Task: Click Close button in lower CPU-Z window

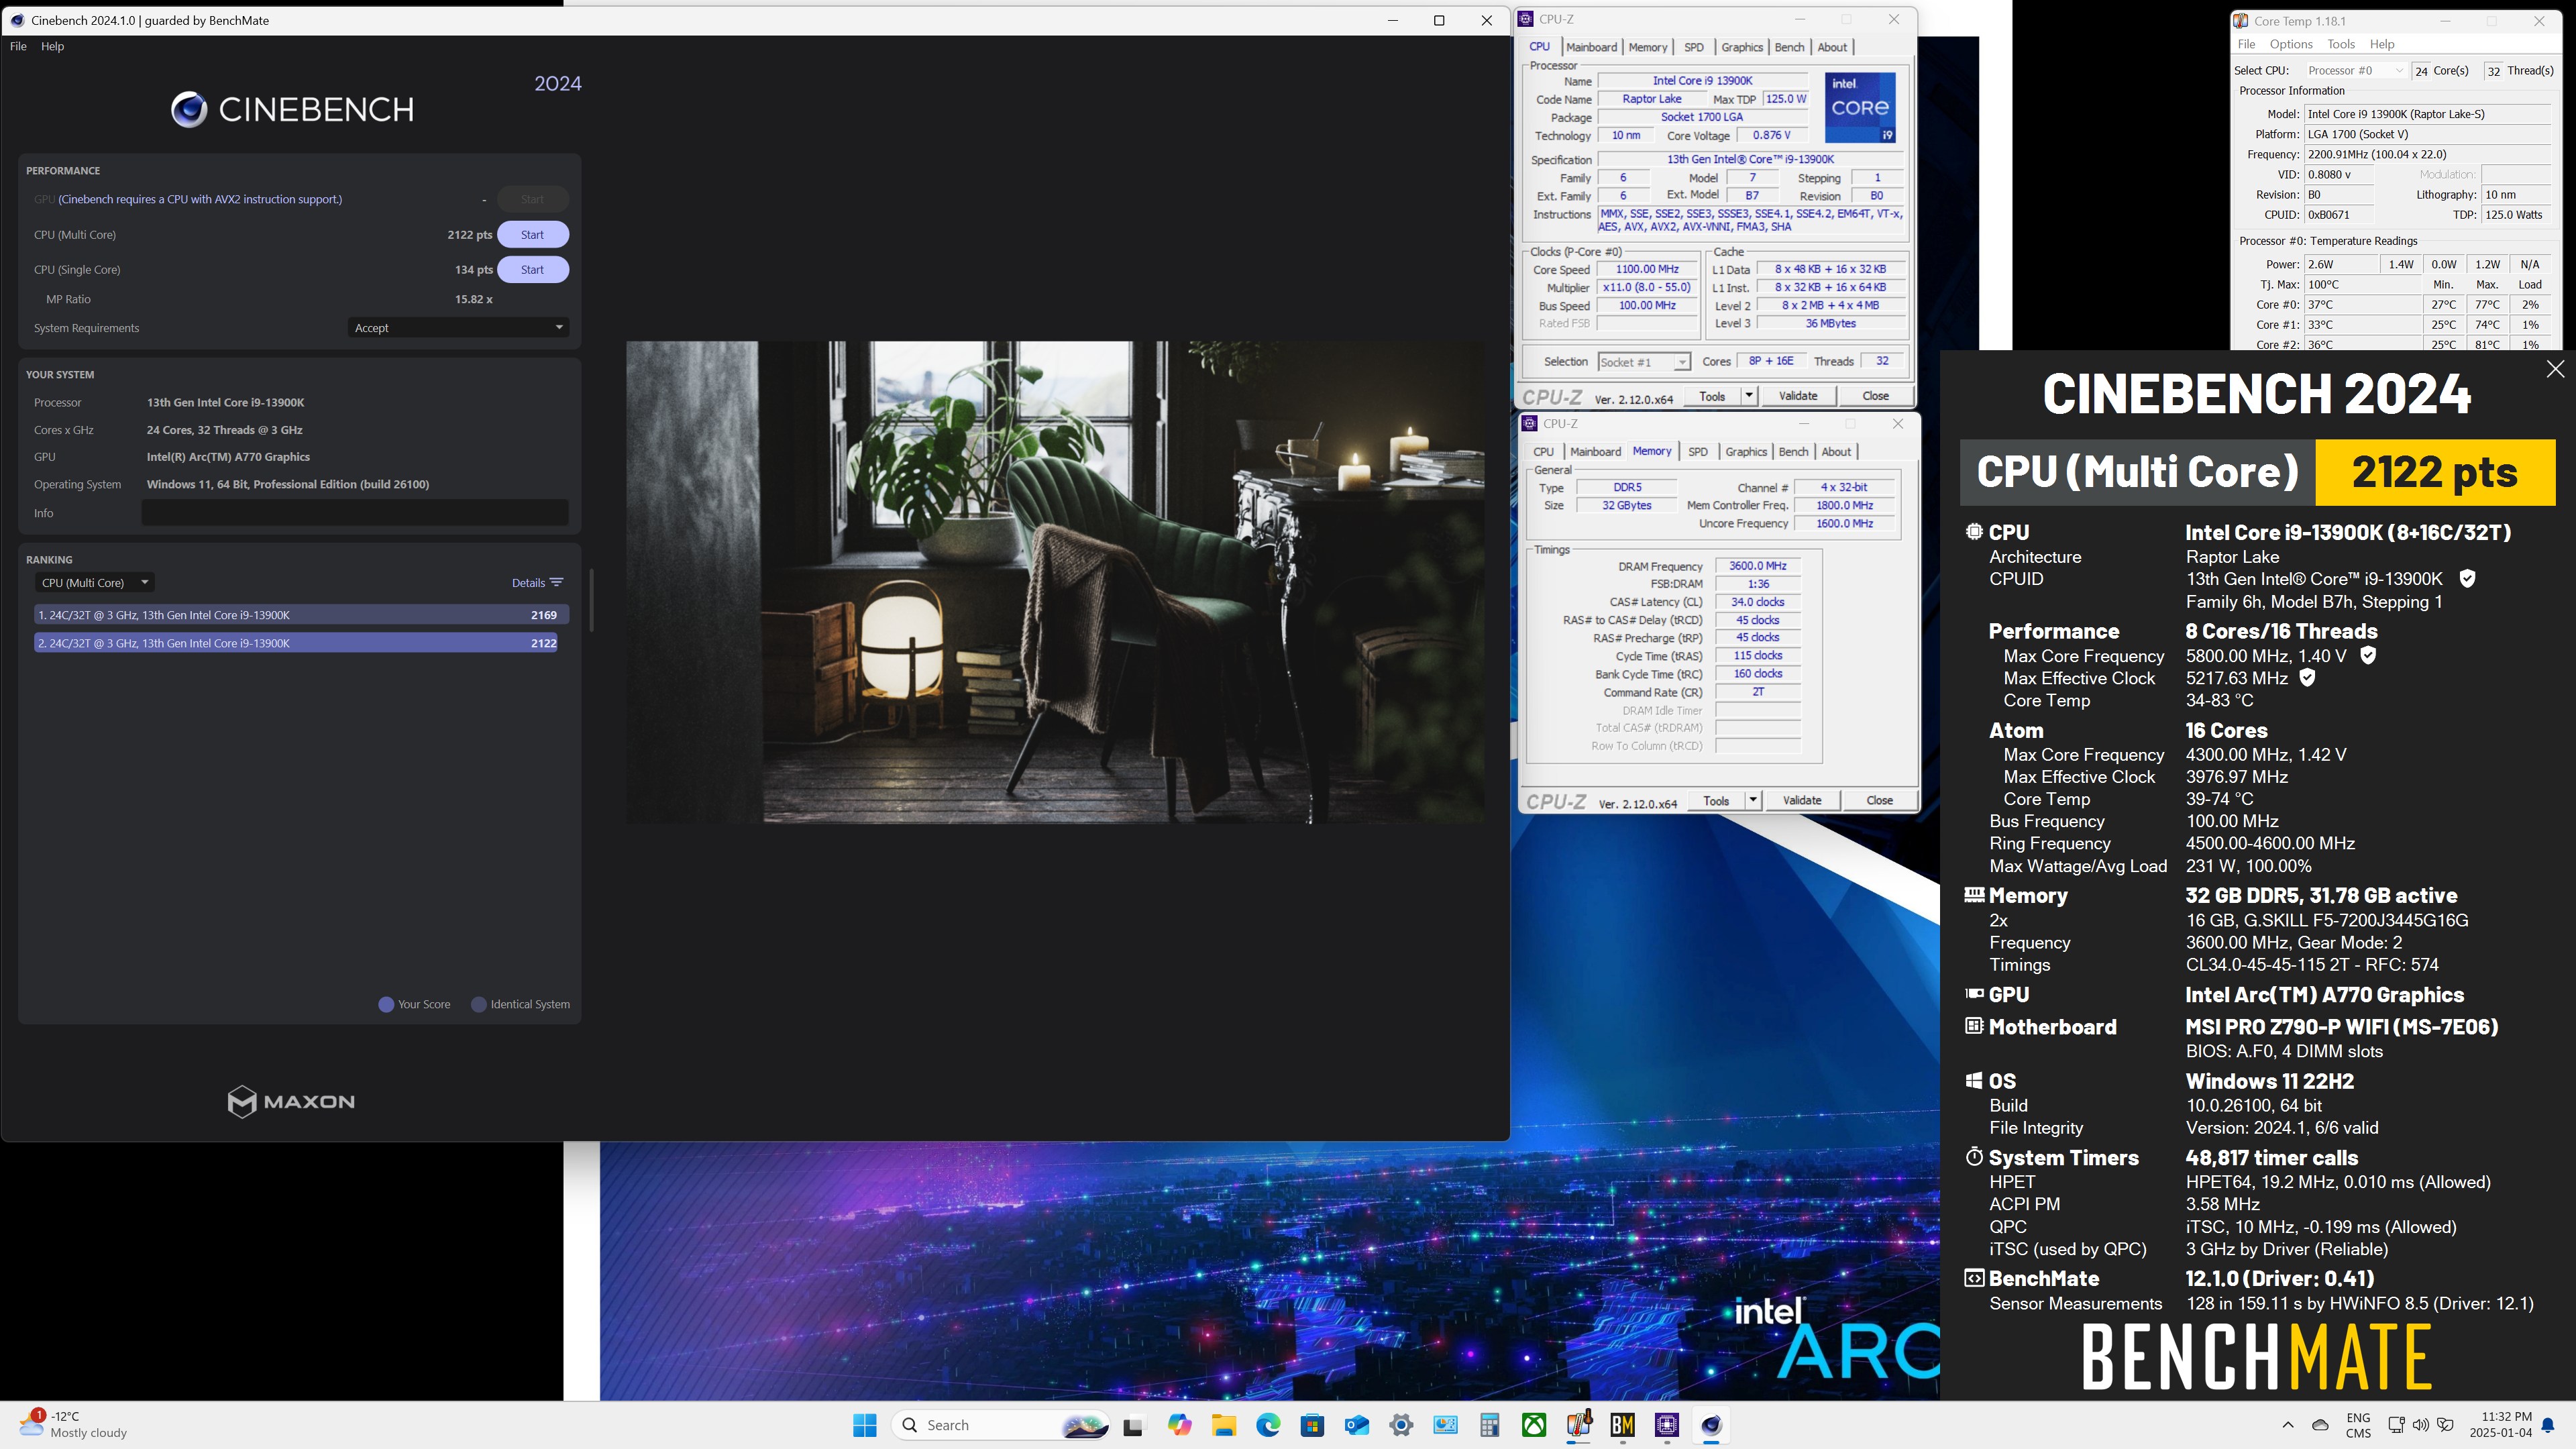Action: pyautogui.click(x=1879, y=800)
